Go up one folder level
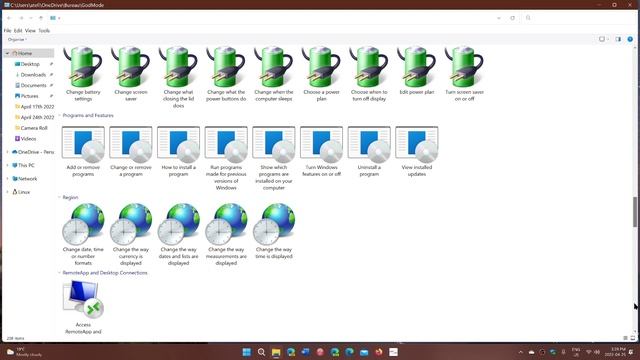Viewport: 640px width, 360px height. click(41, 18)
